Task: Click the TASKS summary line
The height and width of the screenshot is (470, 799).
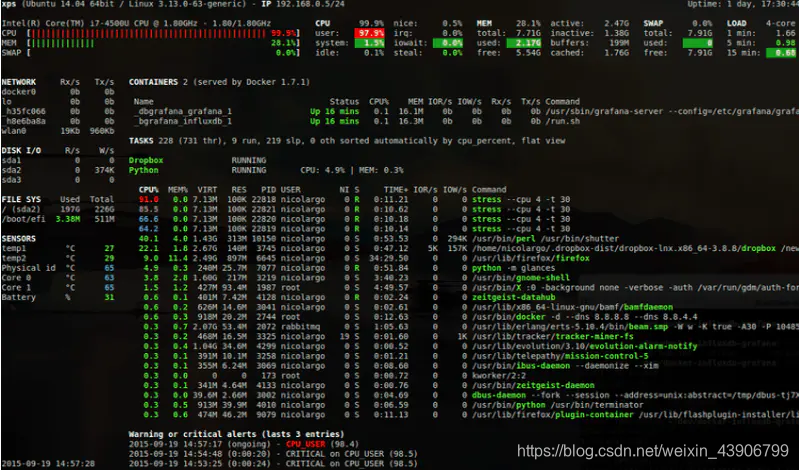Action: [347, 141]
